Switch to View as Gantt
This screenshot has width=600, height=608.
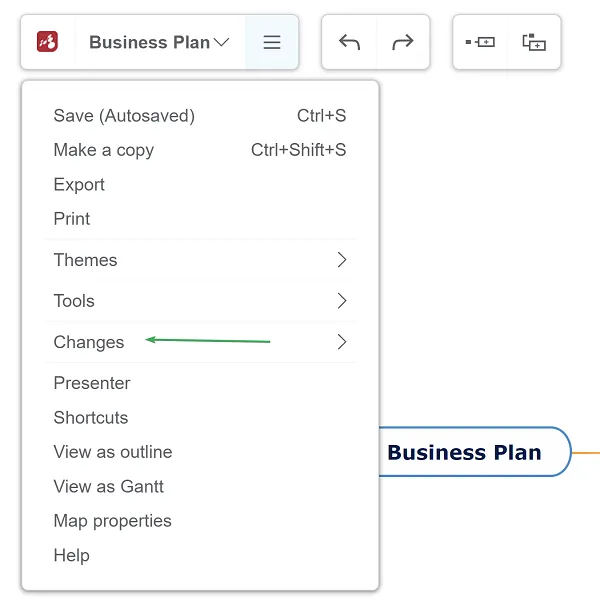point(109,487)
